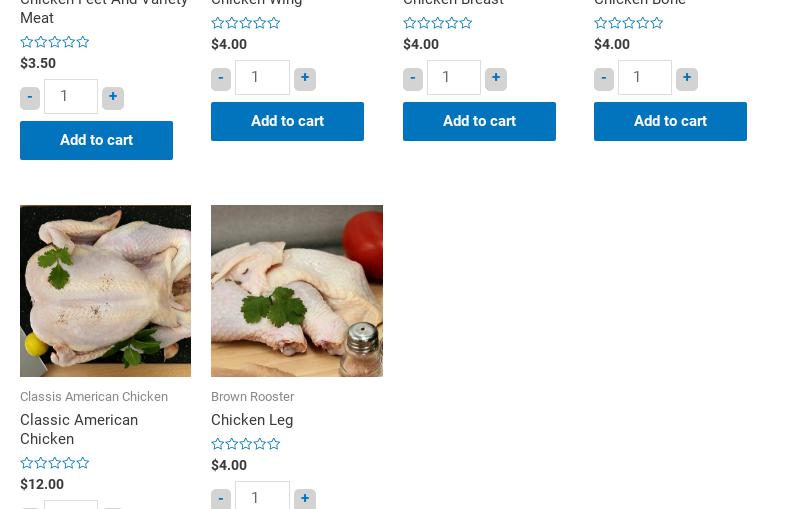Click star rating under Classic American Chicken
This screenshot has height=509, width=785.
[55, 463]
